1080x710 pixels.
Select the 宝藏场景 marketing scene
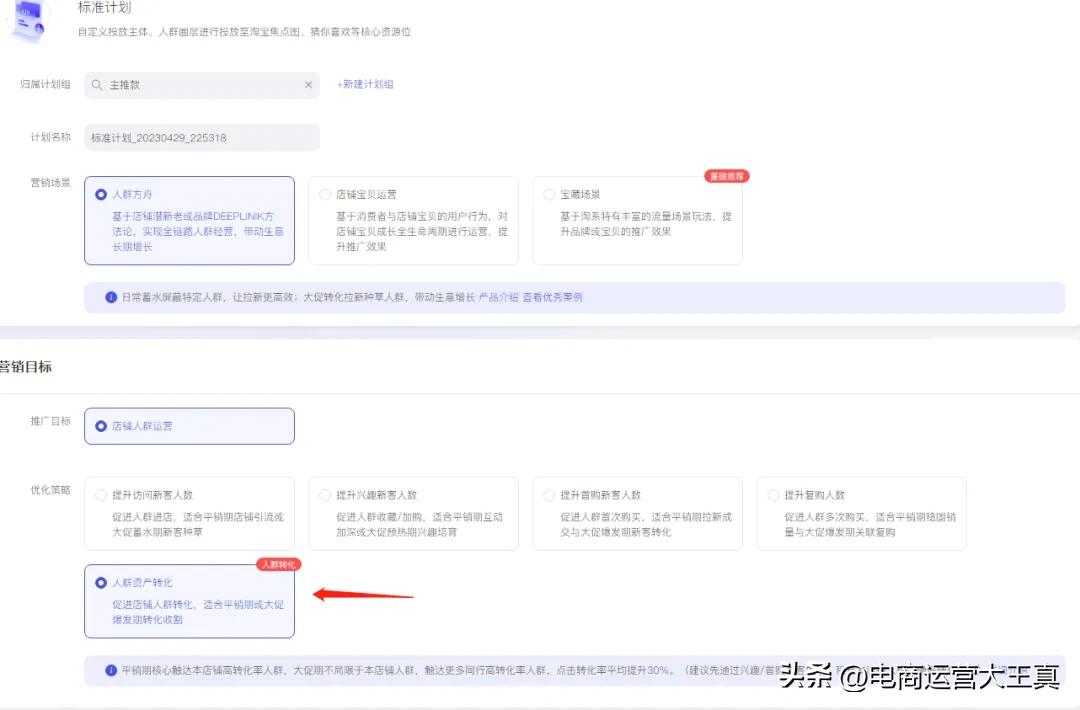[549, 195]
